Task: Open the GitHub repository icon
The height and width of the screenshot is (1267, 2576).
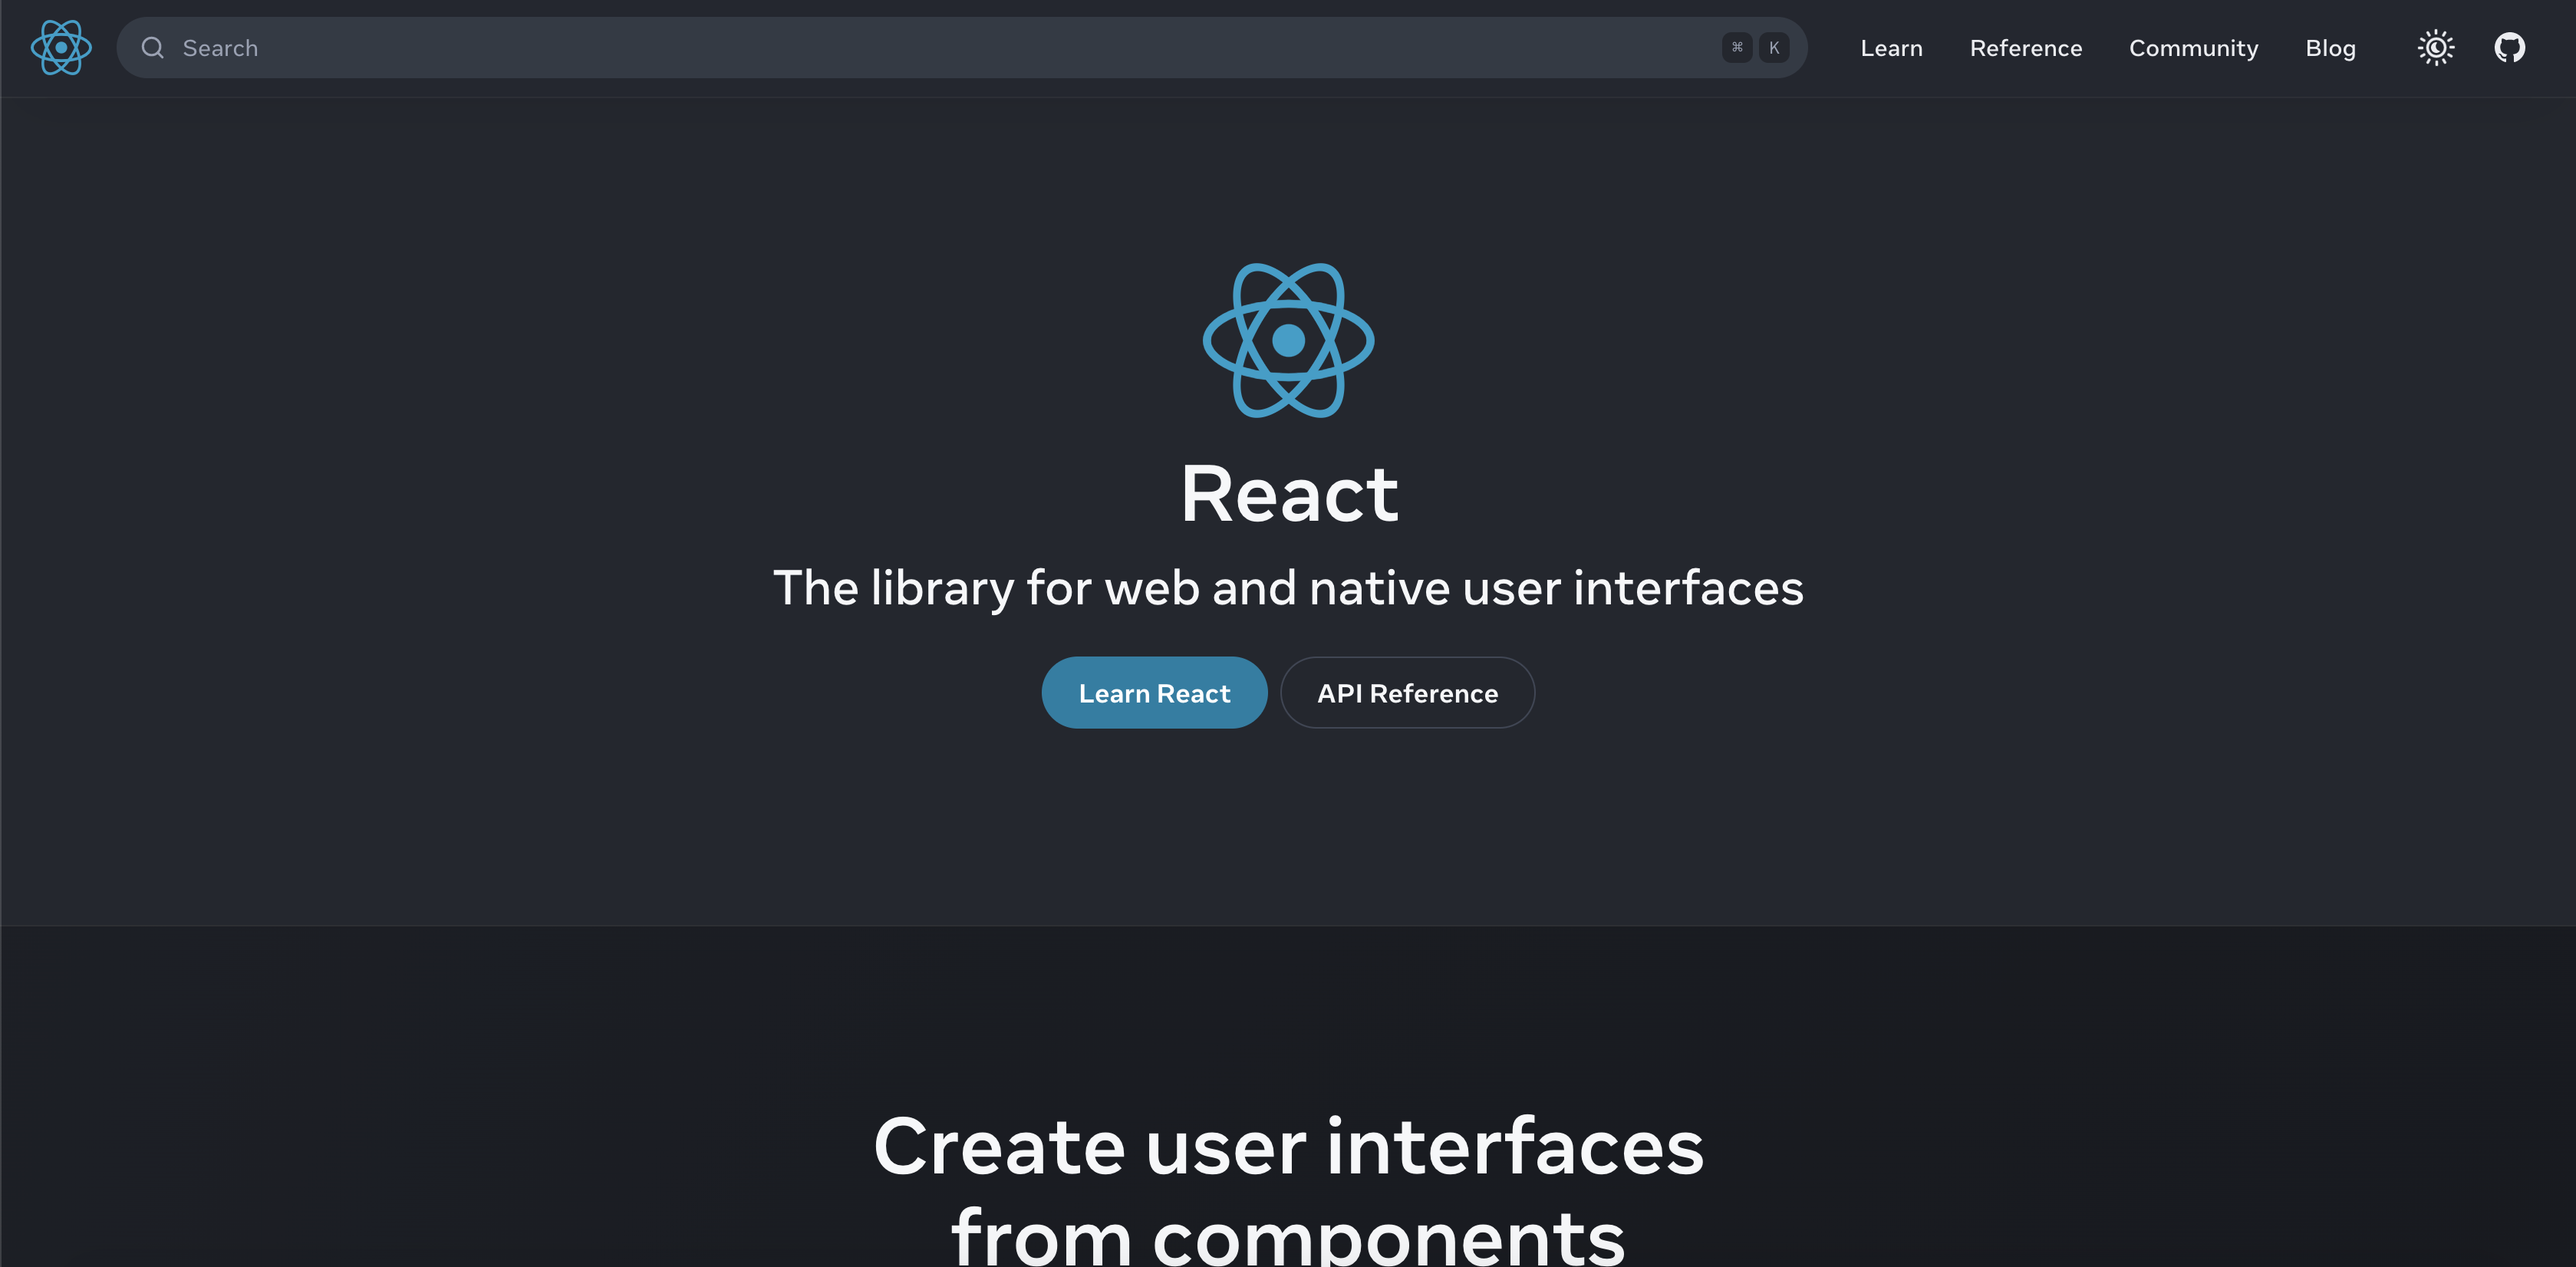Action: 2509,48
